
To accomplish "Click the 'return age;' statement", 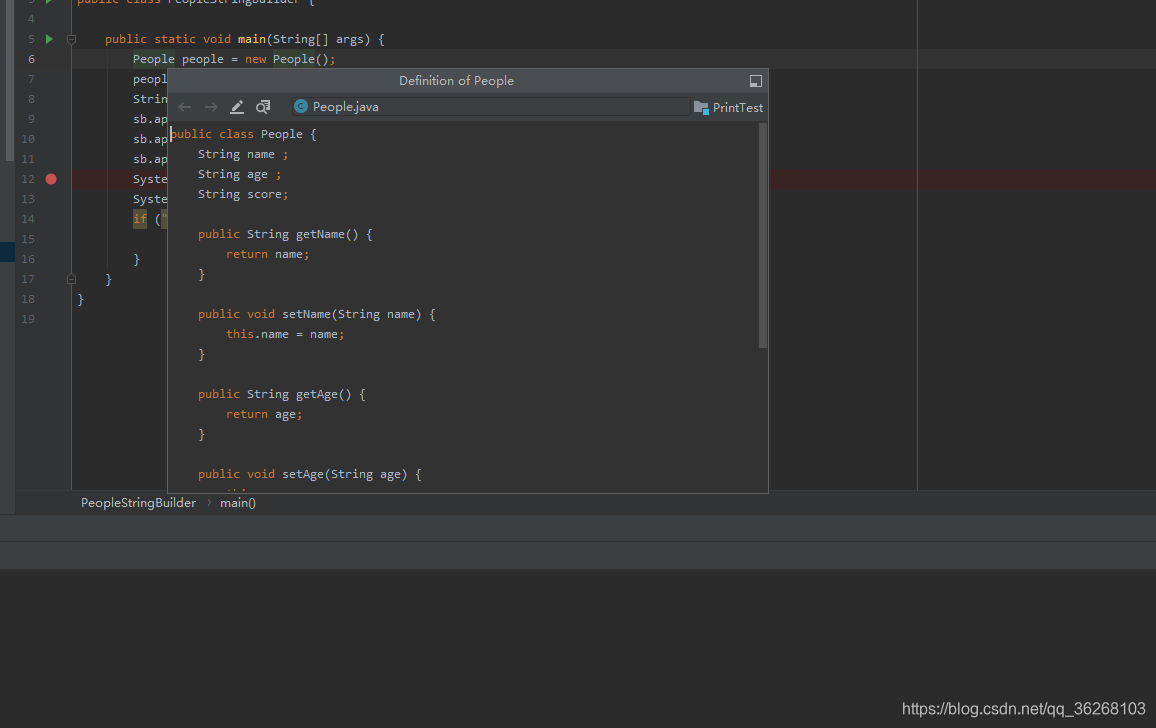I will 264,415.
